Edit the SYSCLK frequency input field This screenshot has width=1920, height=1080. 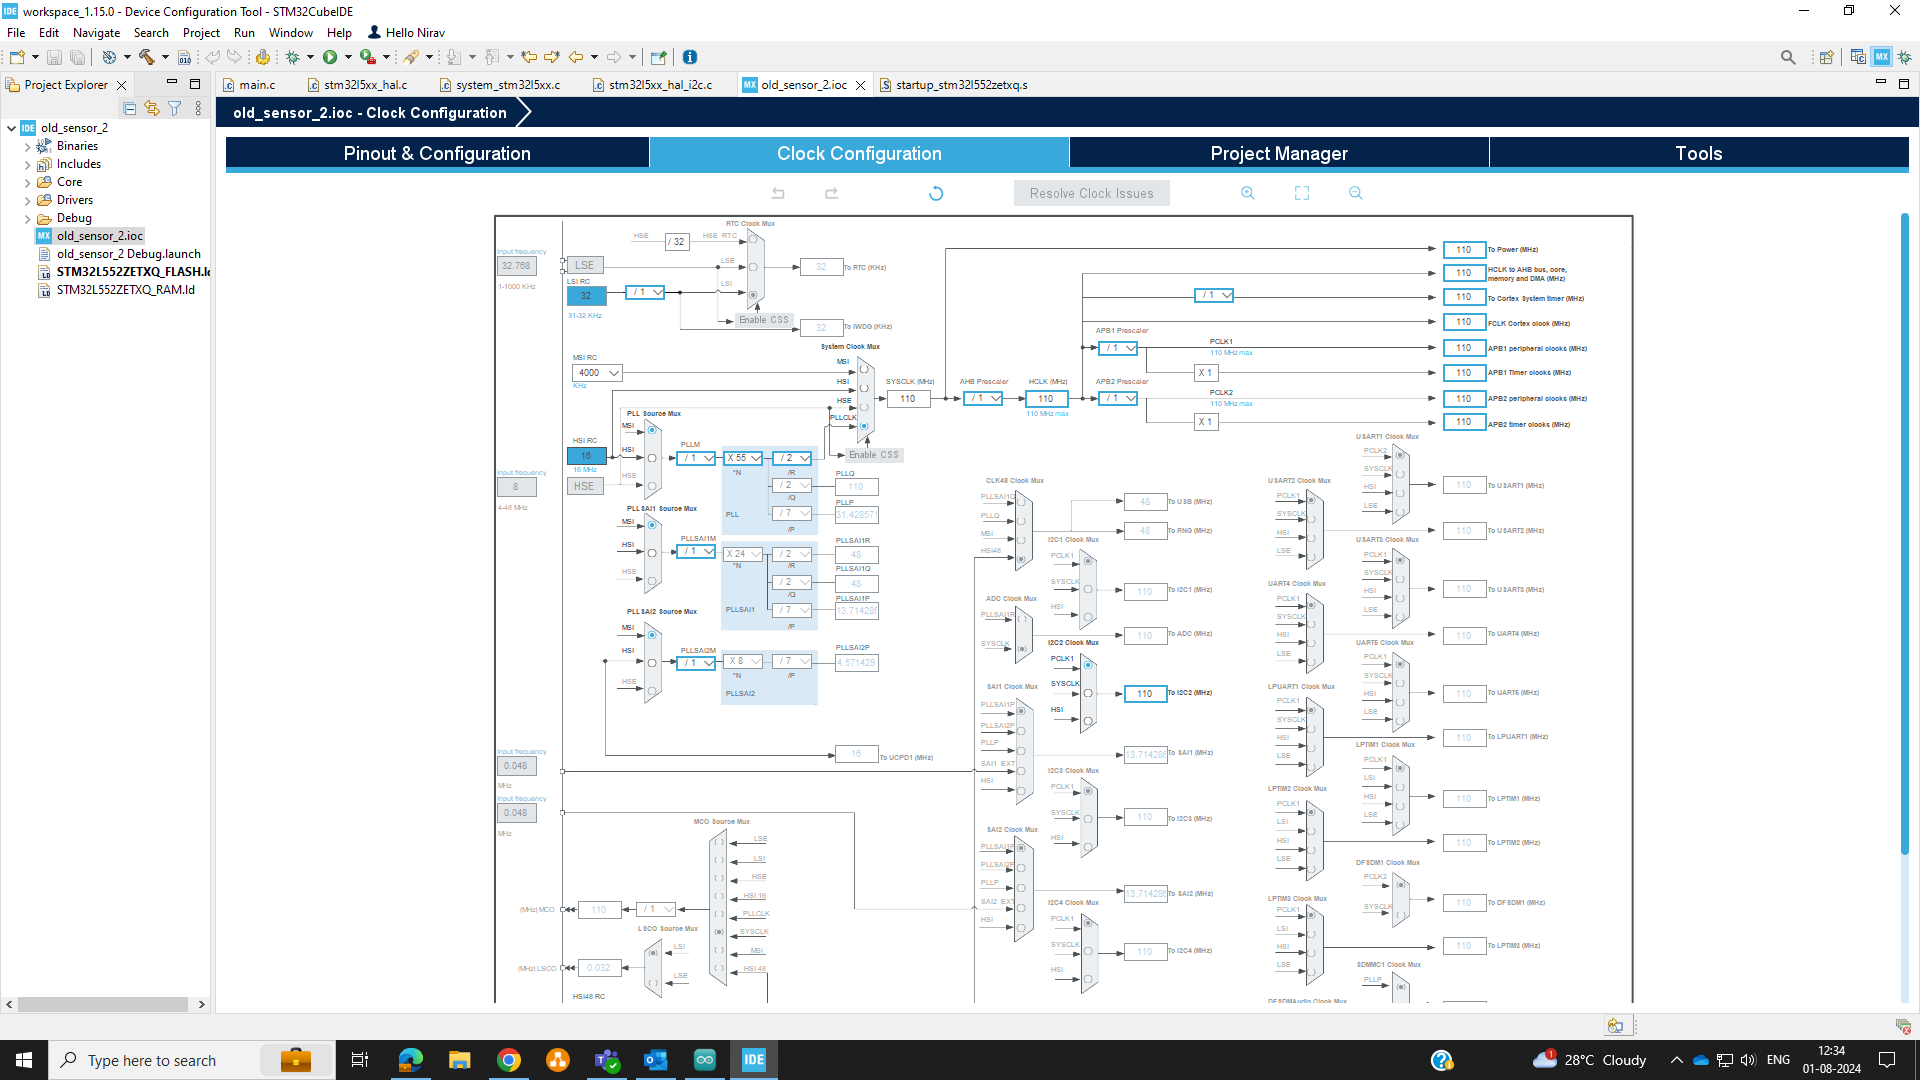click(908, 398)
